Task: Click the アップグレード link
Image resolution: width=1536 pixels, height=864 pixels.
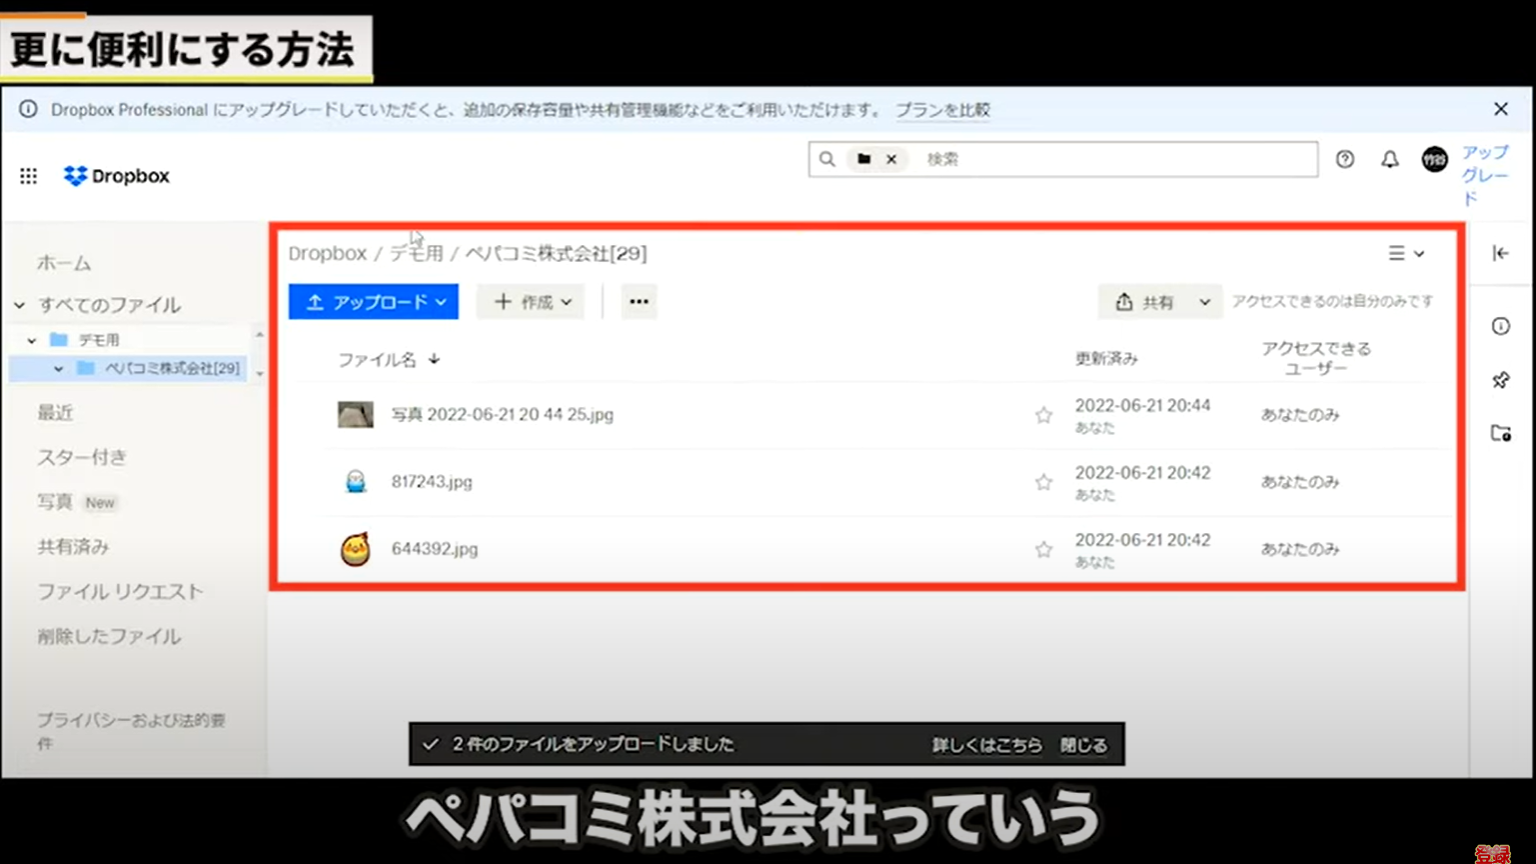Action: pos(1485,175)
